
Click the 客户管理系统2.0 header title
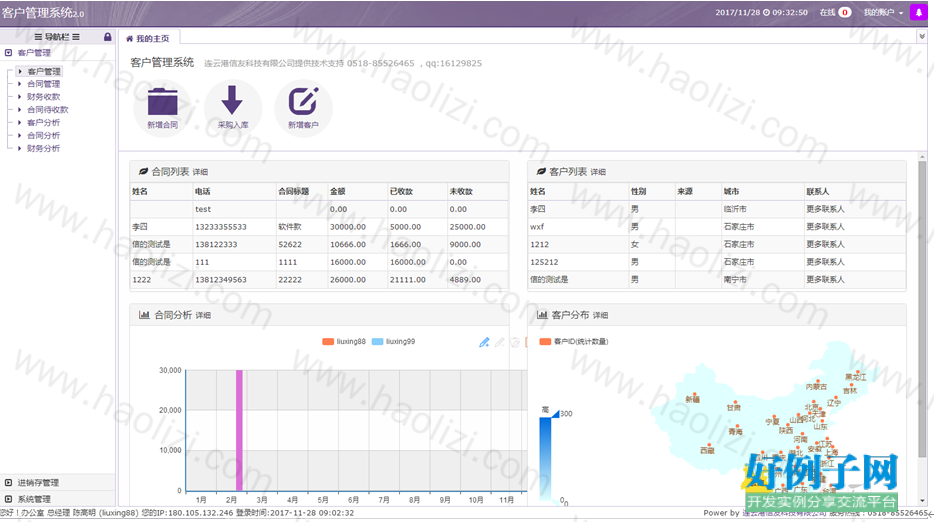coord(43,13)
